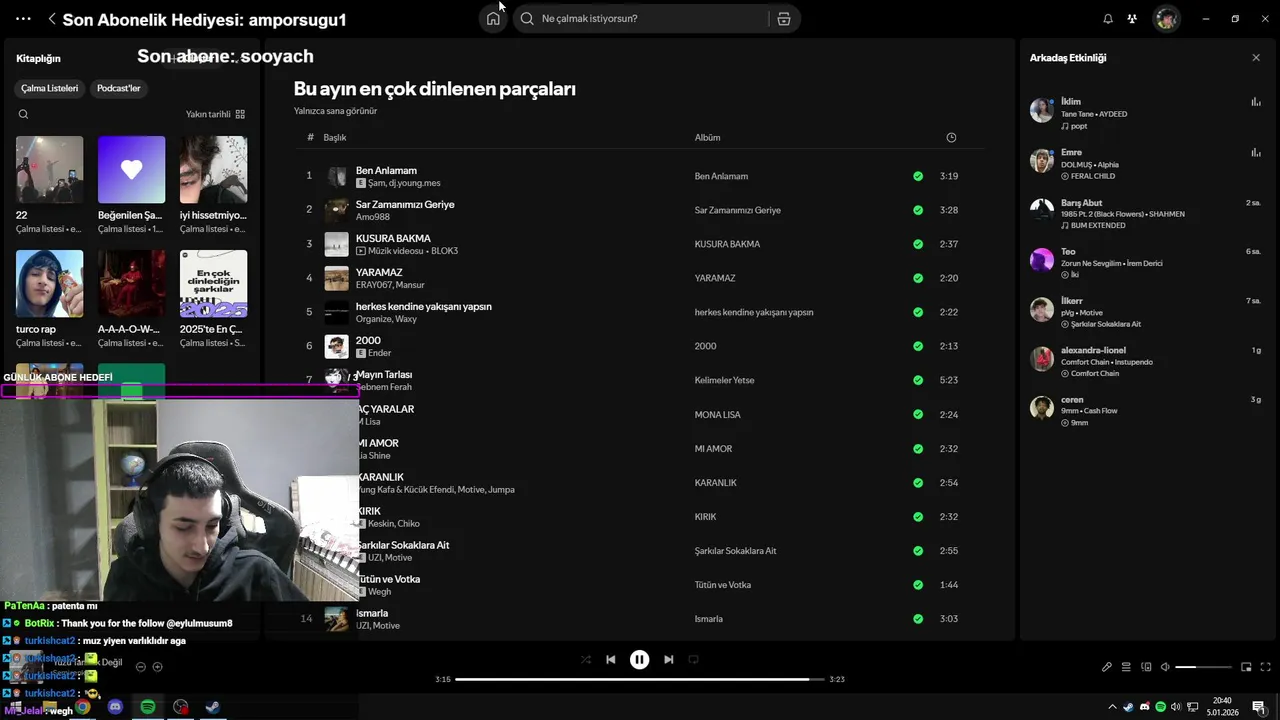Set Spotify volume using the volume slider
The height and width of the screenshot is (720, 1280).
(1203, 667)
